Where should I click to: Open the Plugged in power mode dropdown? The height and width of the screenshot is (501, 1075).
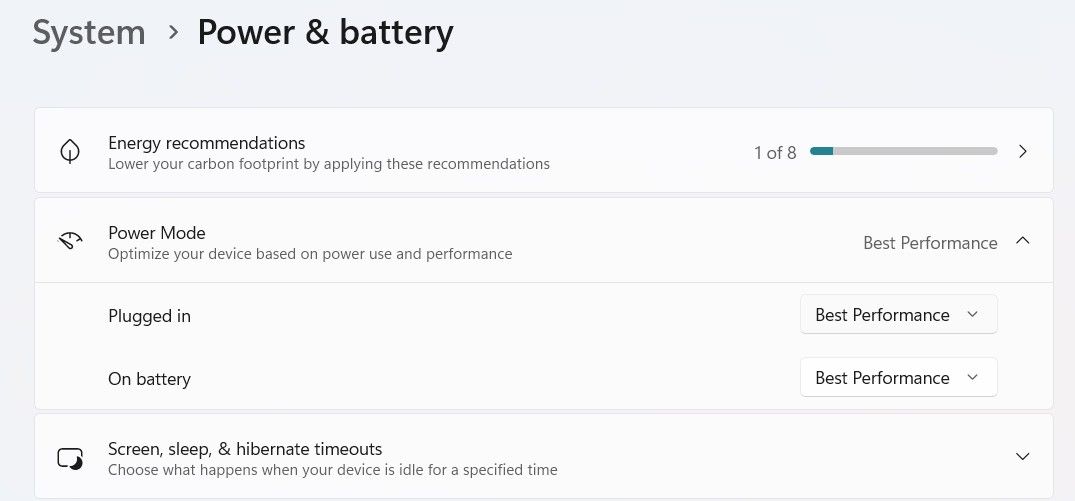click(x=898, y=315)
